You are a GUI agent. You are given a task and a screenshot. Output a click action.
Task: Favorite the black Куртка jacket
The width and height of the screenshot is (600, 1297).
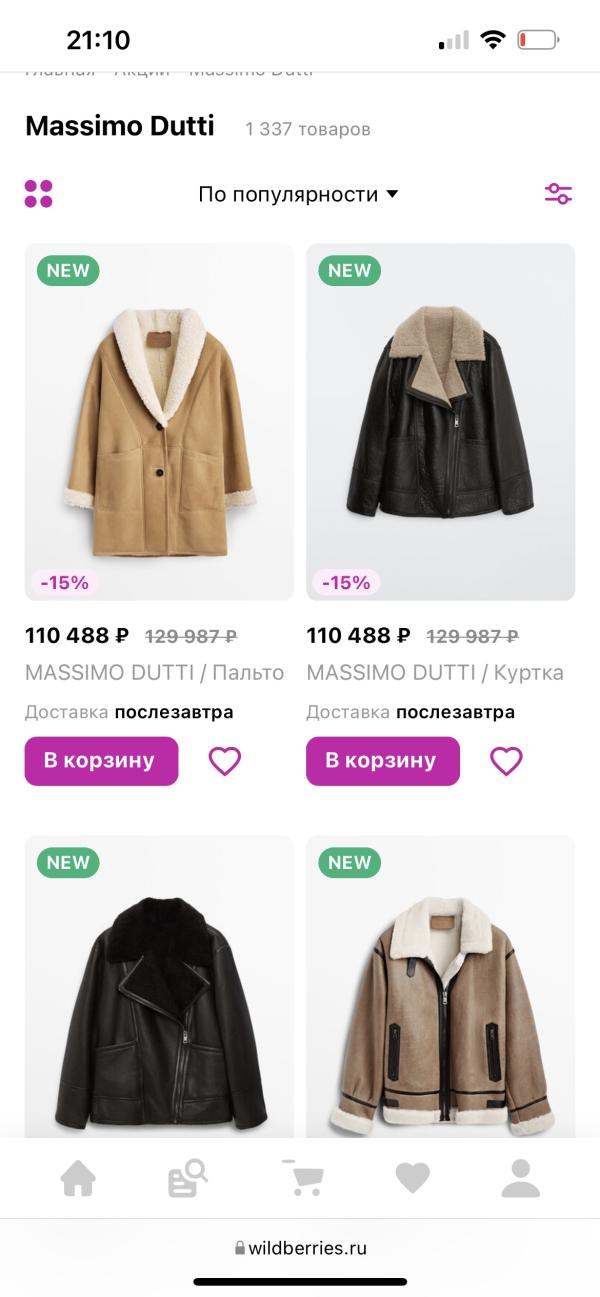[506, 762]
